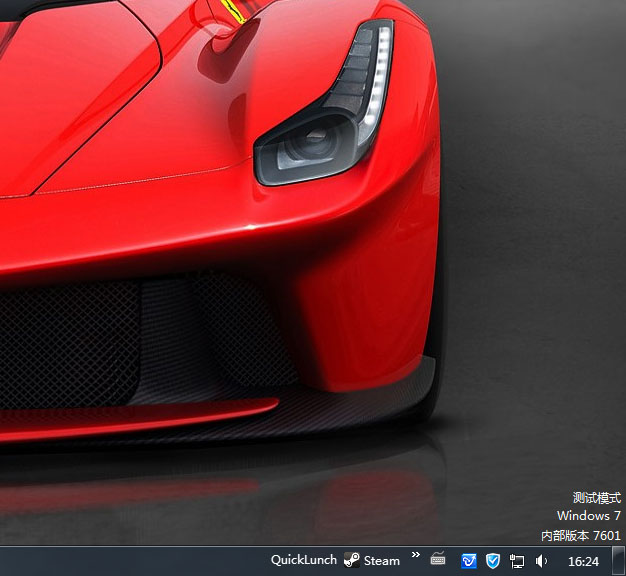The height and width of the screenshot is (576, 626).
Task: Open the 16:24 taskbar clock
Action: pos(583,561)
